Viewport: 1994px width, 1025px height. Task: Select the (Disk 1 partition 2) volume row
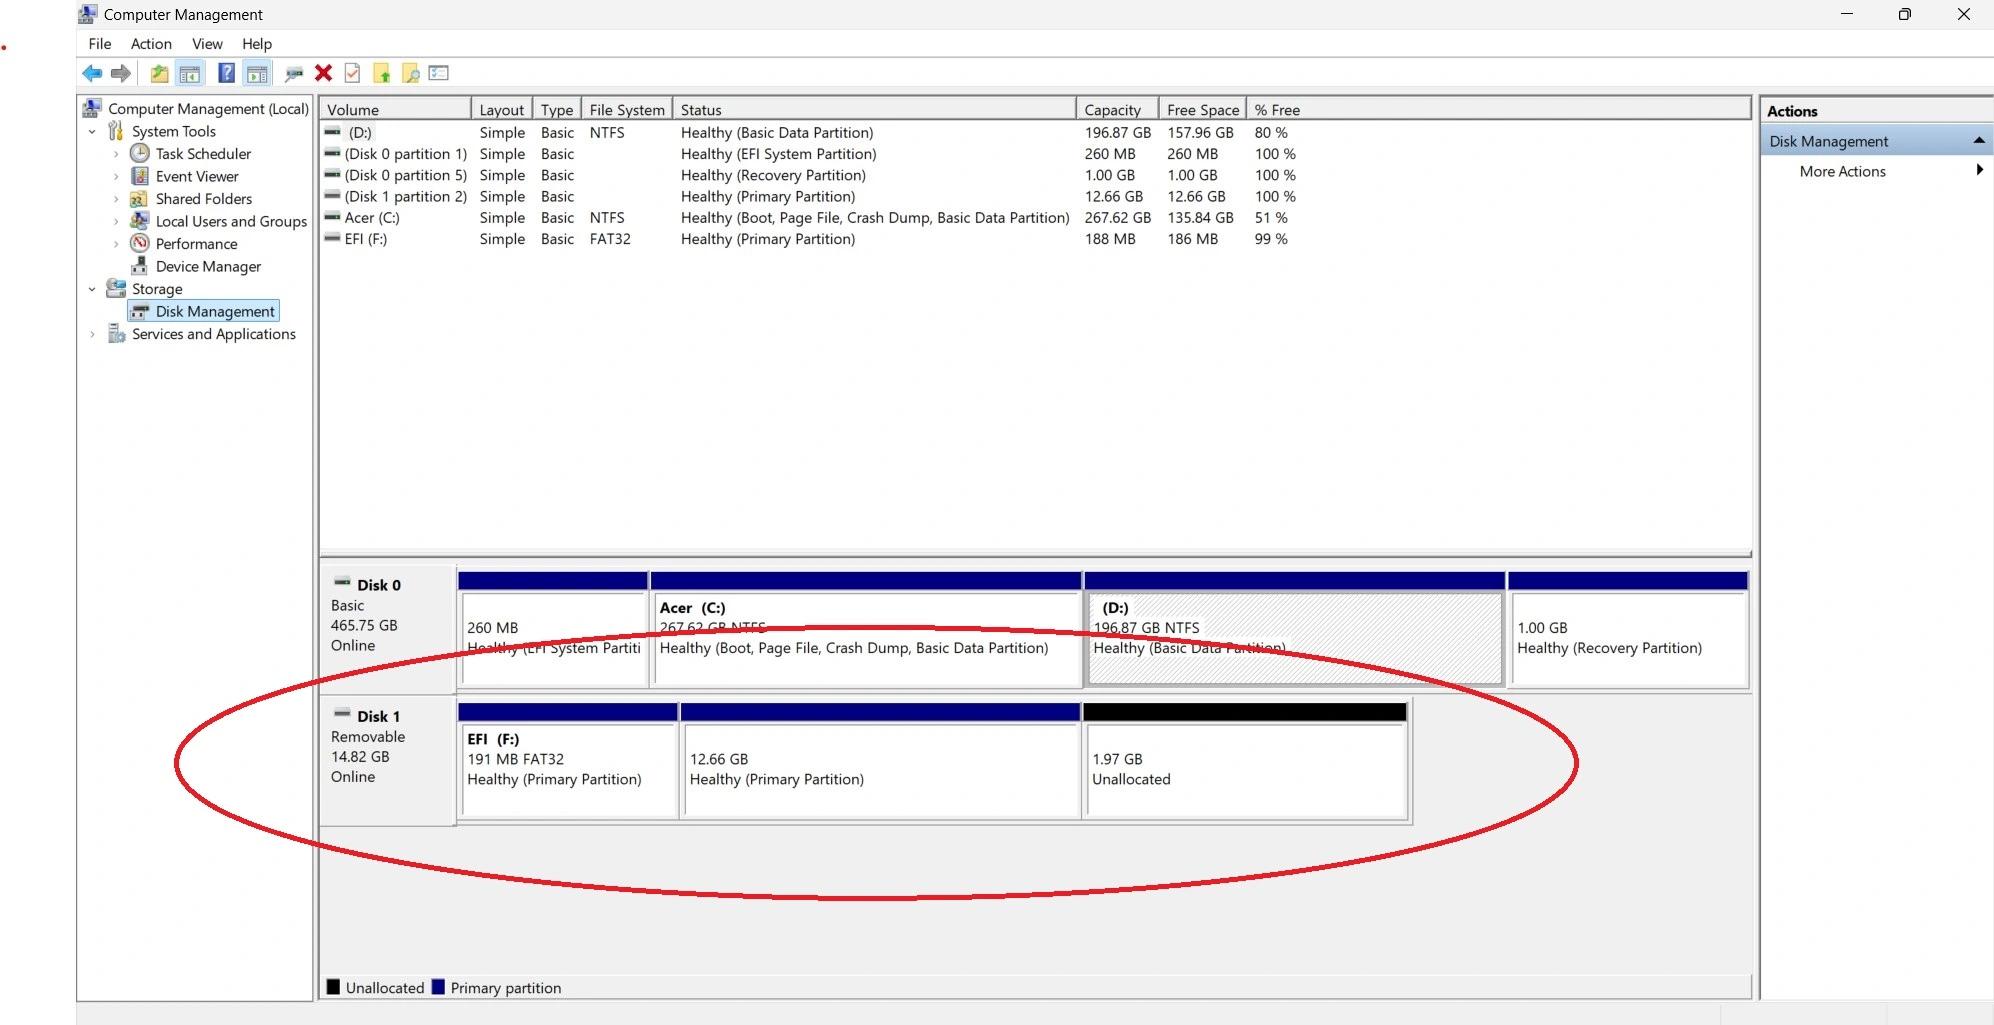(810, 197)
